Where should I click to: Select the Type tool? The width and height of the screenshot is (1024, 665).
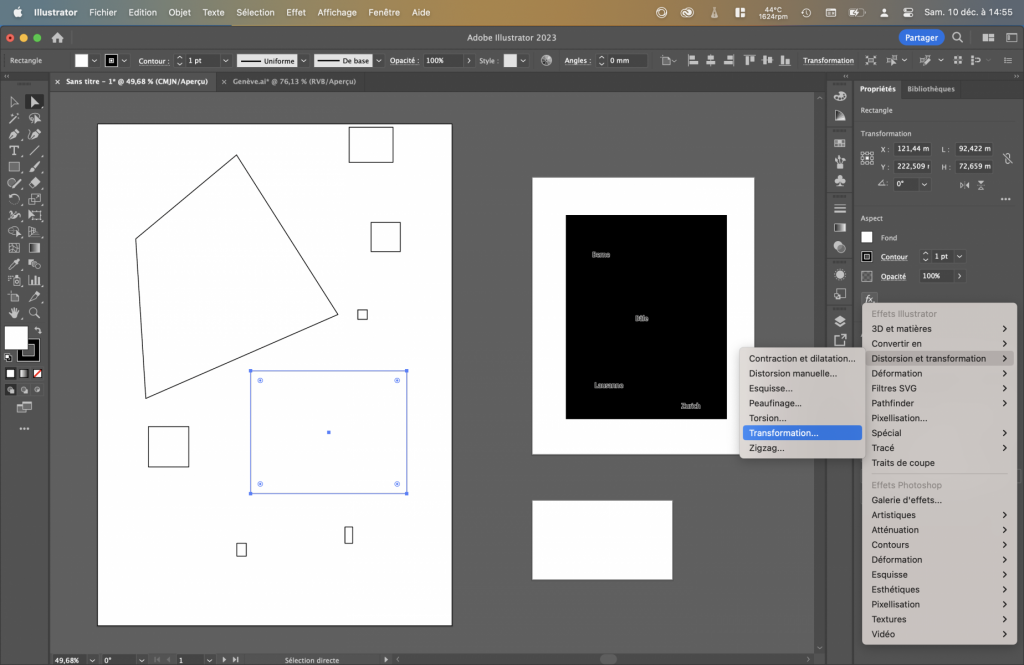click(x=14, y=150)
